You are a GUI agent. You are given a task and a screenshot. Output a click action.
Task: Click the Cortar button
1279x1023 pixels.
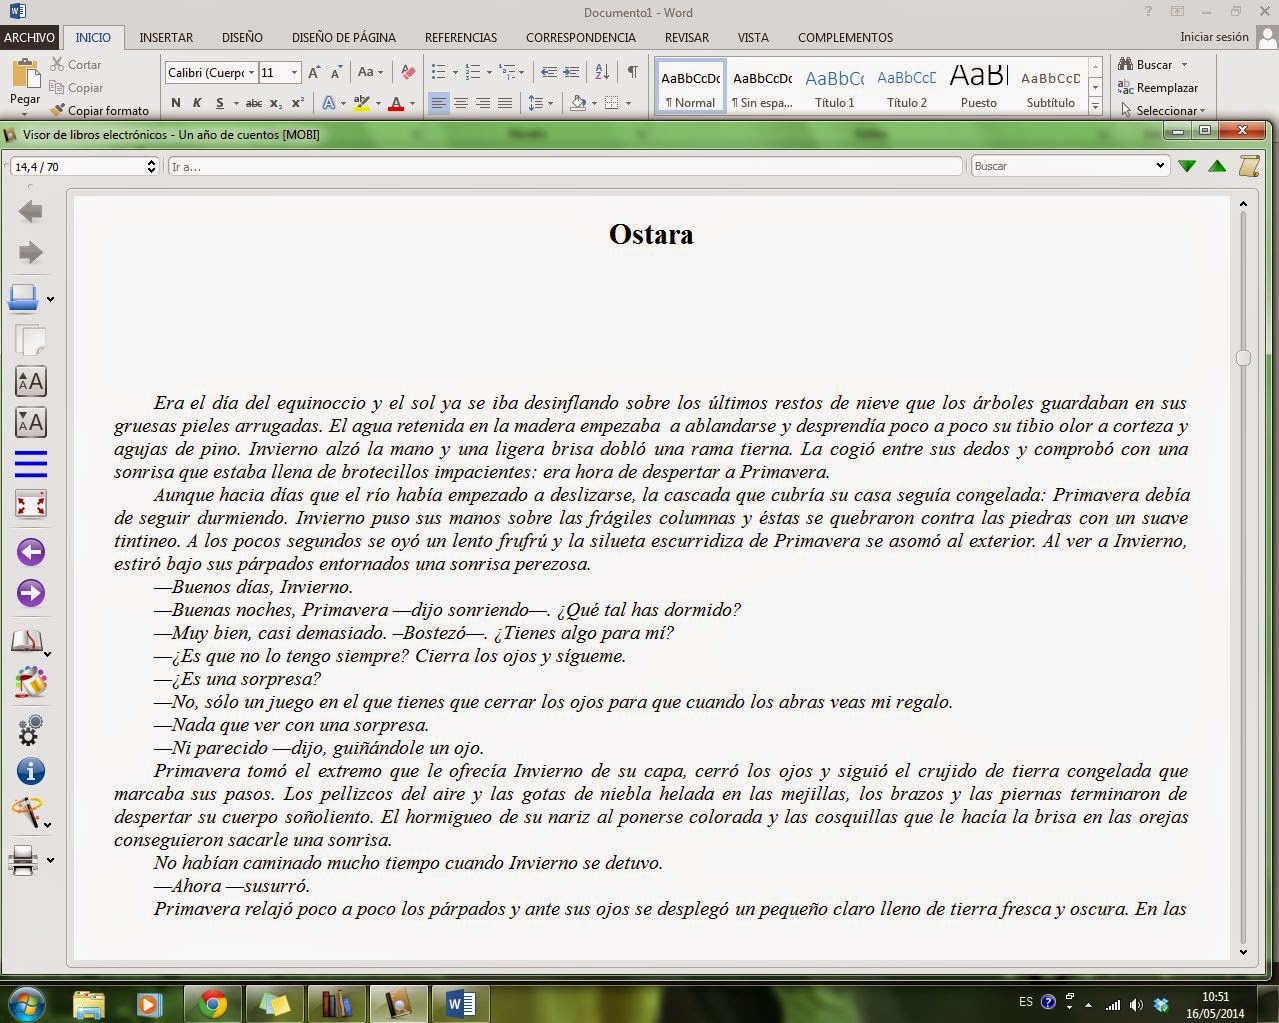76,64
